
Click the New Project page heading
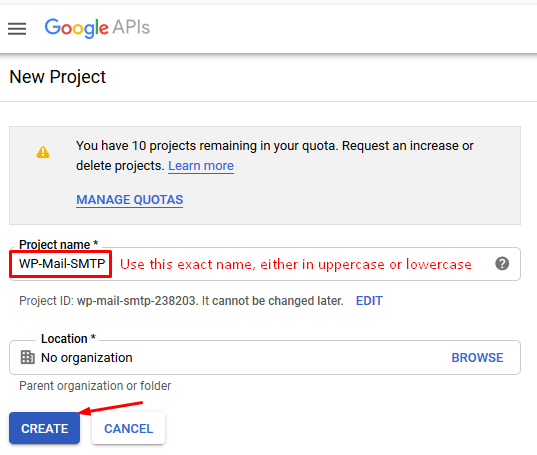(x=58, y=77)
